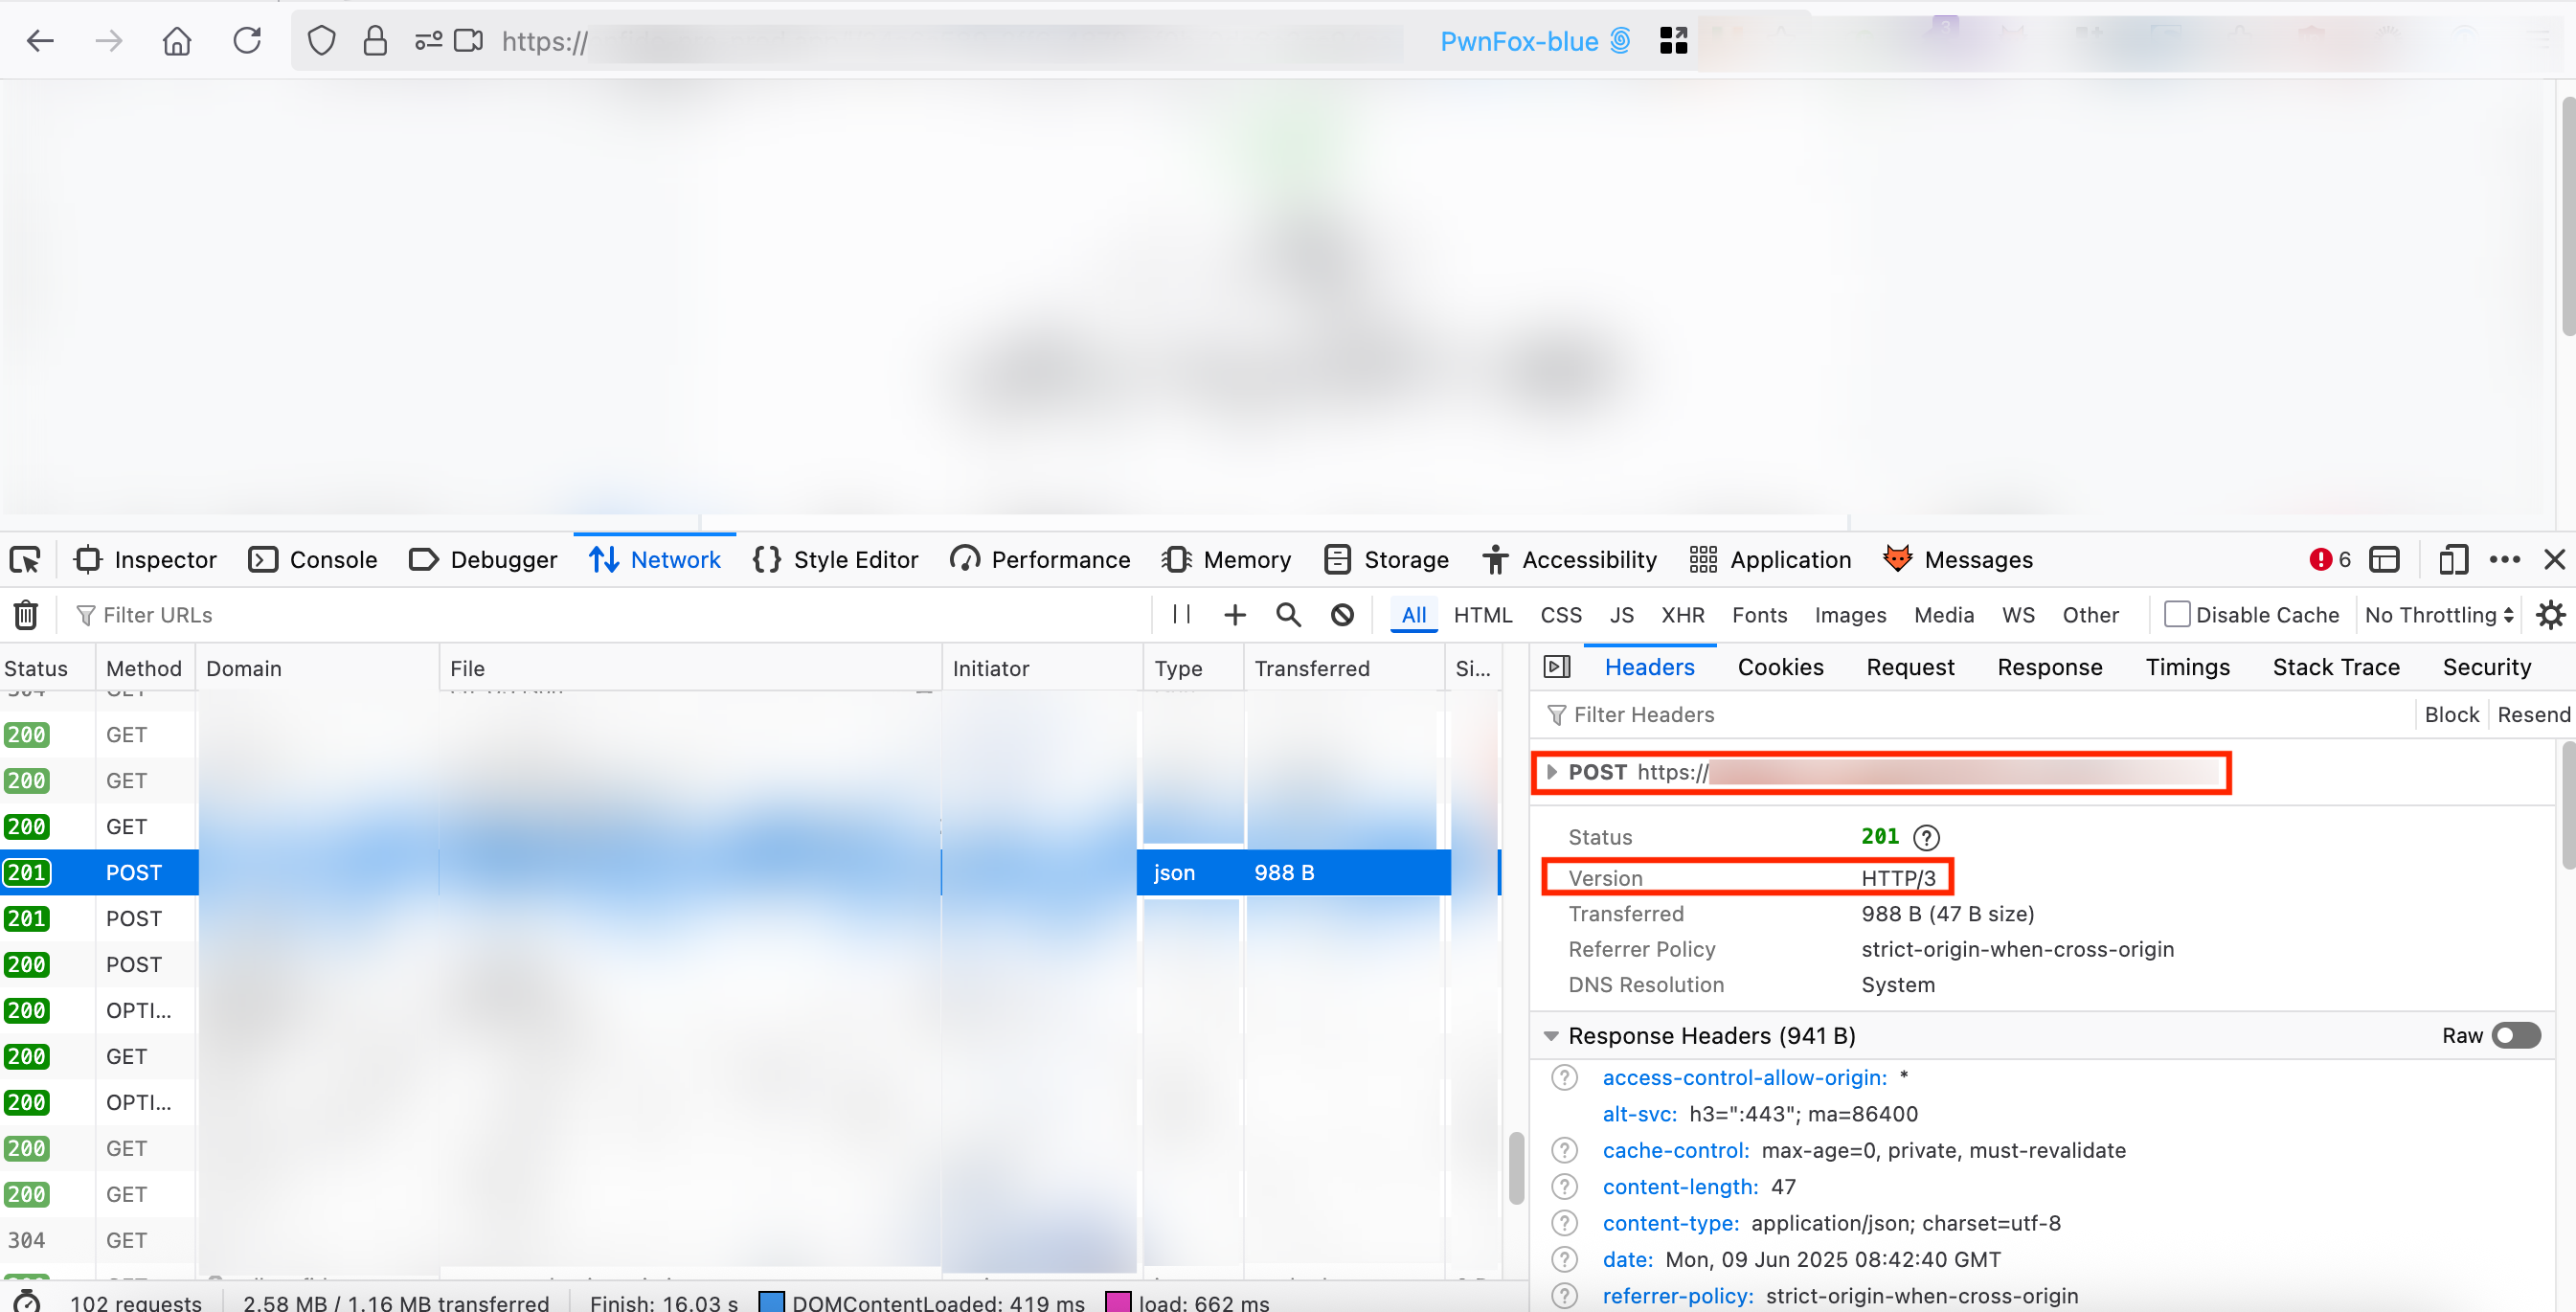Enable the Disable Cache checkbox

click(2176, 614)
